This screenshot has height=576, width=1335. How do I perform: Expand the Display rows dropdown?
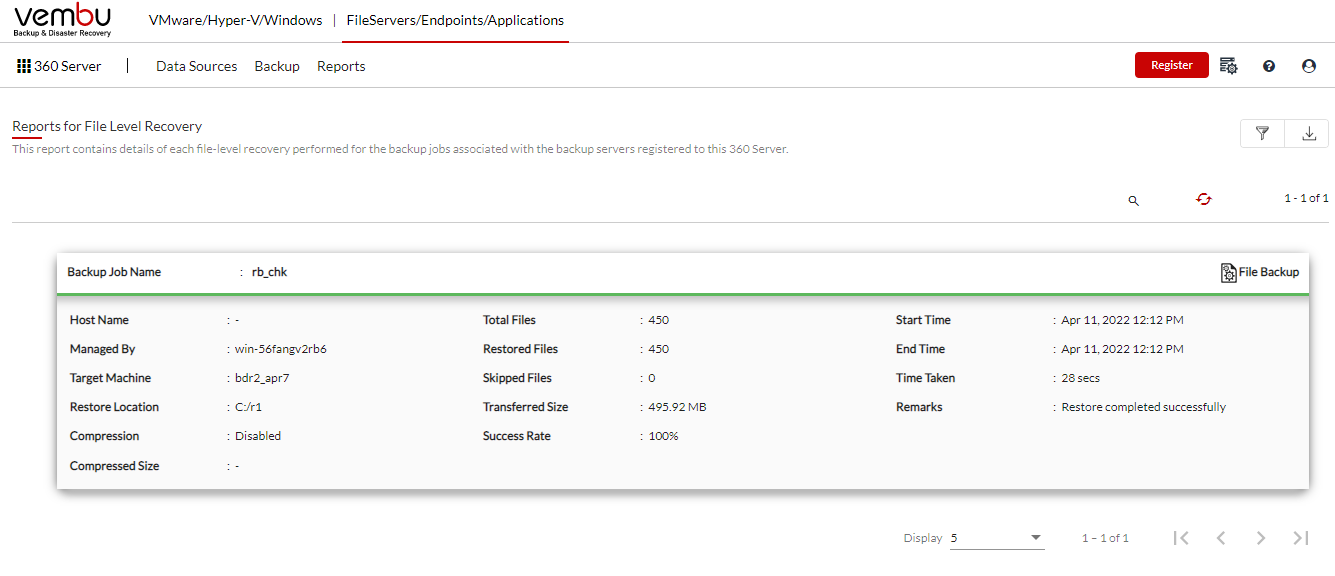[x=997, y=538]
